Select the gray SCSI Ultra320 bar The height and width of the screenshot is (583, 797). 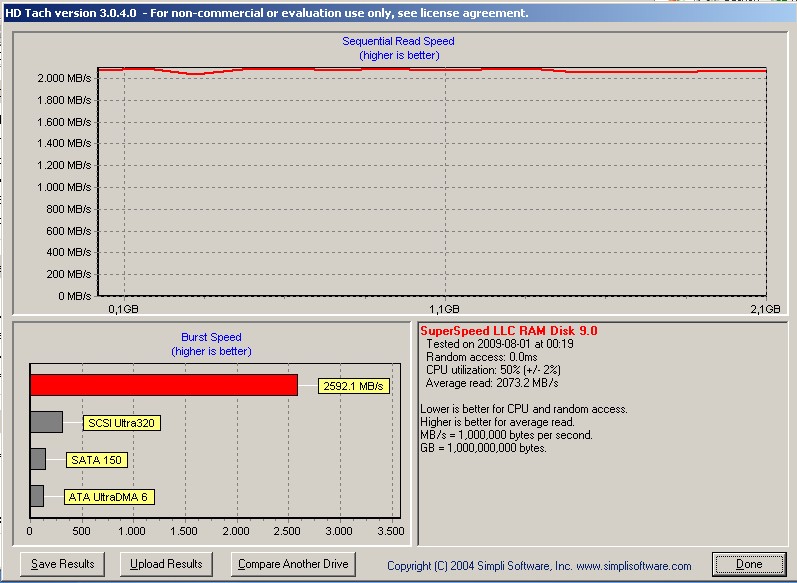tap(46, 422)
